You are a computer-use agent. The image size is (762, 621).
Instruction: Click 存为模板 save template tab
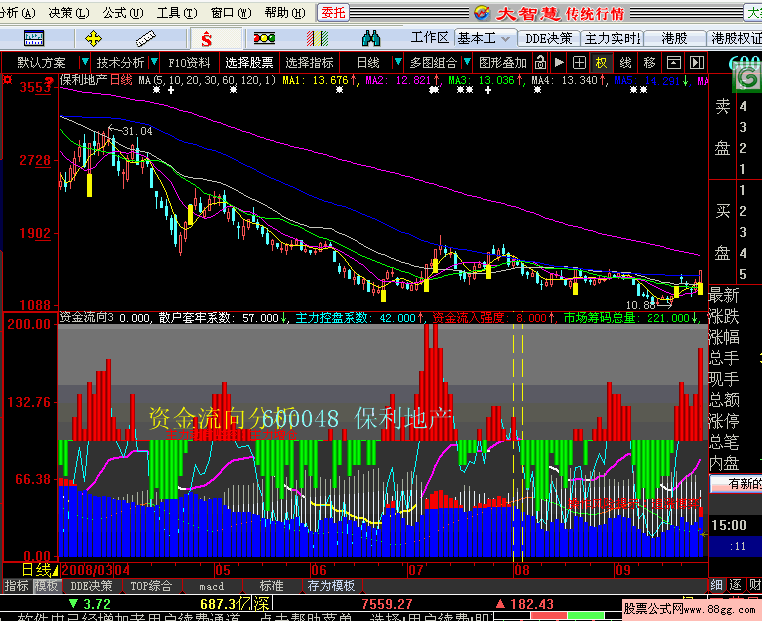[331, 586]
